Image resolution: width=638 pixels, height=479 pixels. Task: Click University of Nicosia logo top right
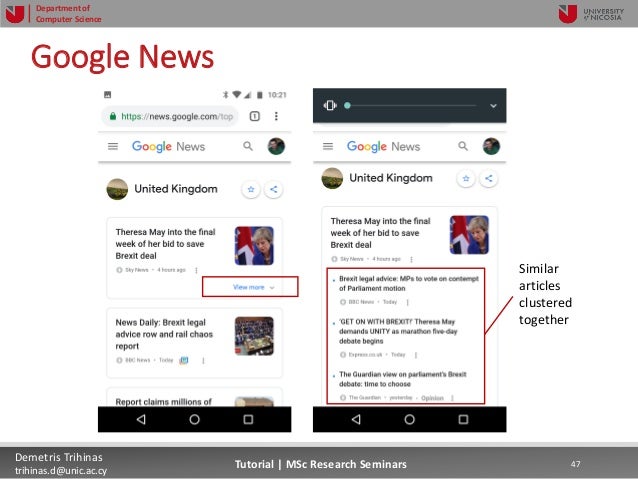(x=590, y=14)
